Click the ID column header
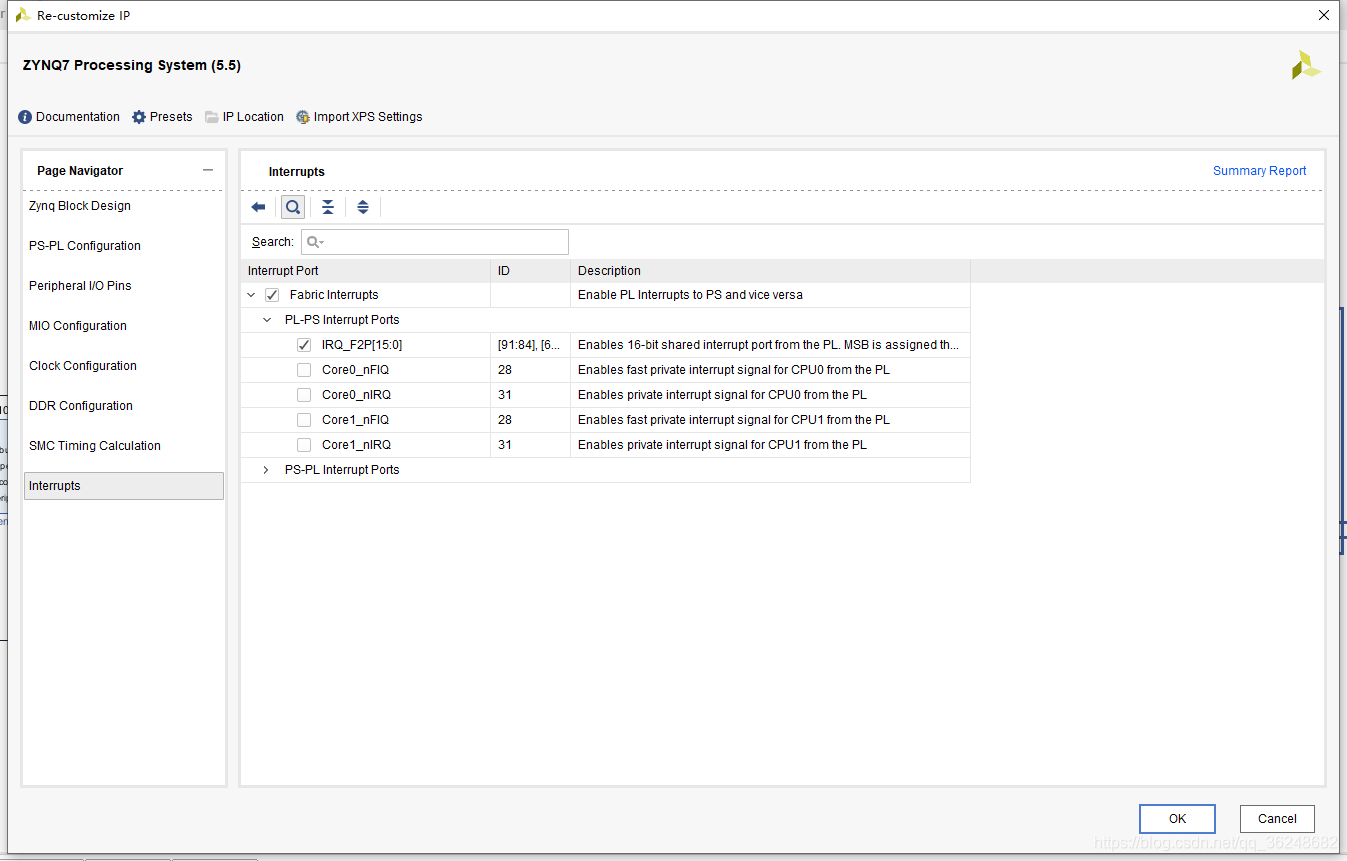The width and height of the screenshot is (1347, 861). coord(530,271)
